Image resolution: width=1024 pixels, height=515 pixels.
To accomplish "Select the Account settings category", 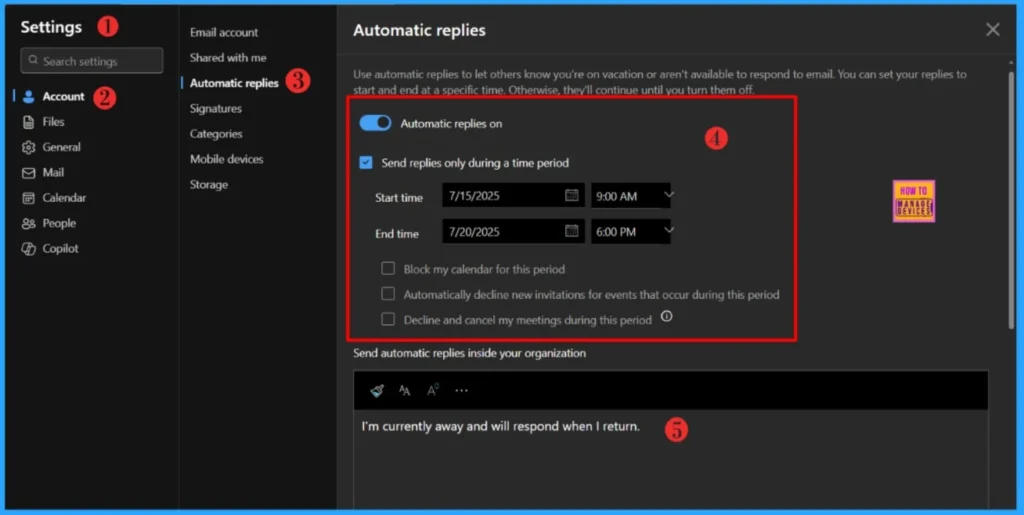I will [63, 97].
